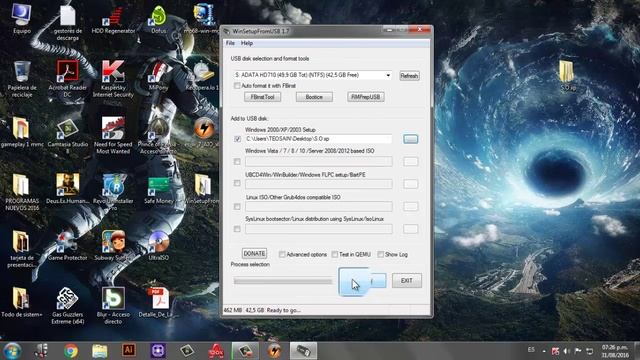Launch HDD Regenerator shortcut
This screenshot has width=640, height=360.
tap(113, 19)
